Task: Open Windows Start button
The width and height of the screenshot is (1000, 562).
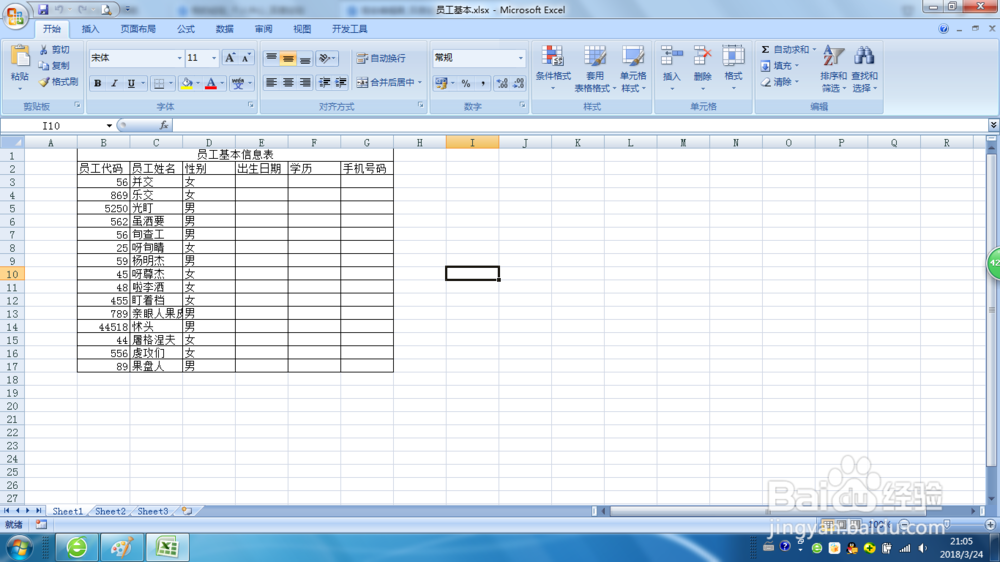Action: point(19,547)
